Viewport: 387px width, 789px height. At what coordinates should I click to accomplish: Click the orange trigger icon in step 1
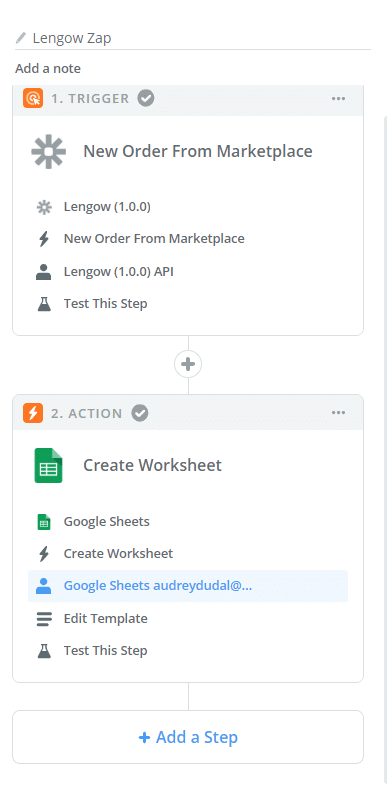(33, 98)
